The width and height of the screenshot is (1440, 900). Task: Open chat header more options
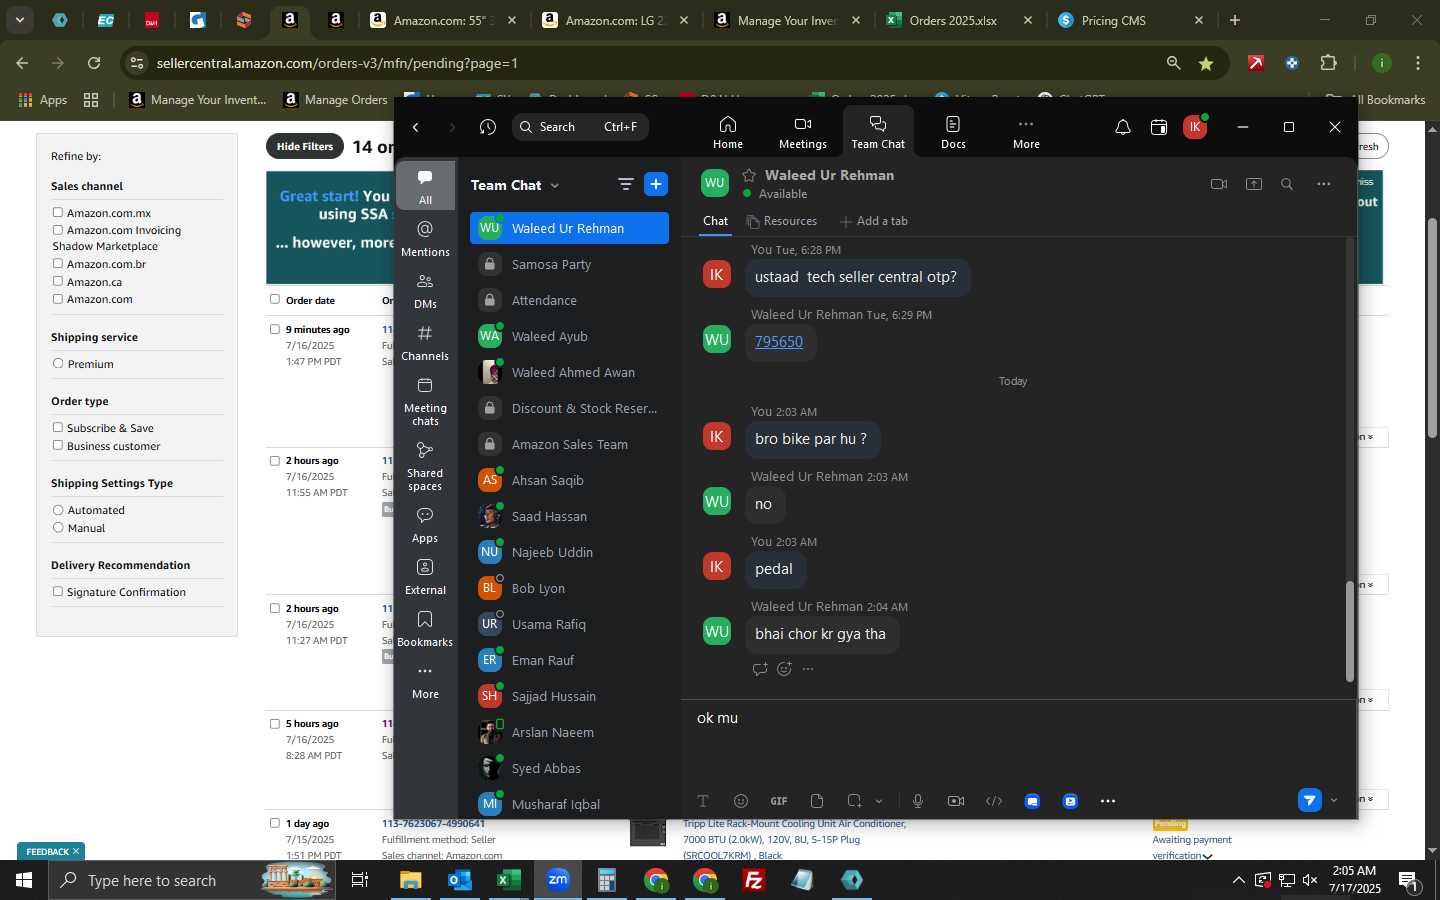click(x=1323, y=184)
